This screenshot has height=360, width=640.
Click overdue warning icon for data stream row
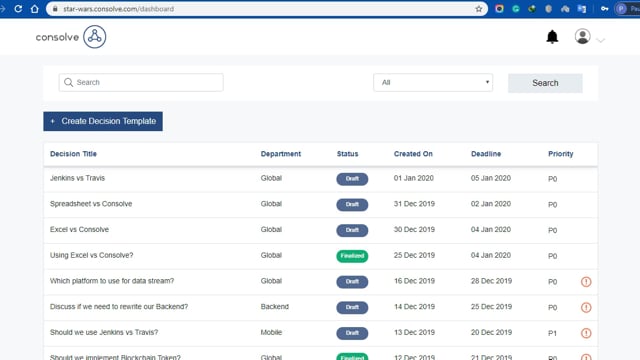[x=586, y=282]
